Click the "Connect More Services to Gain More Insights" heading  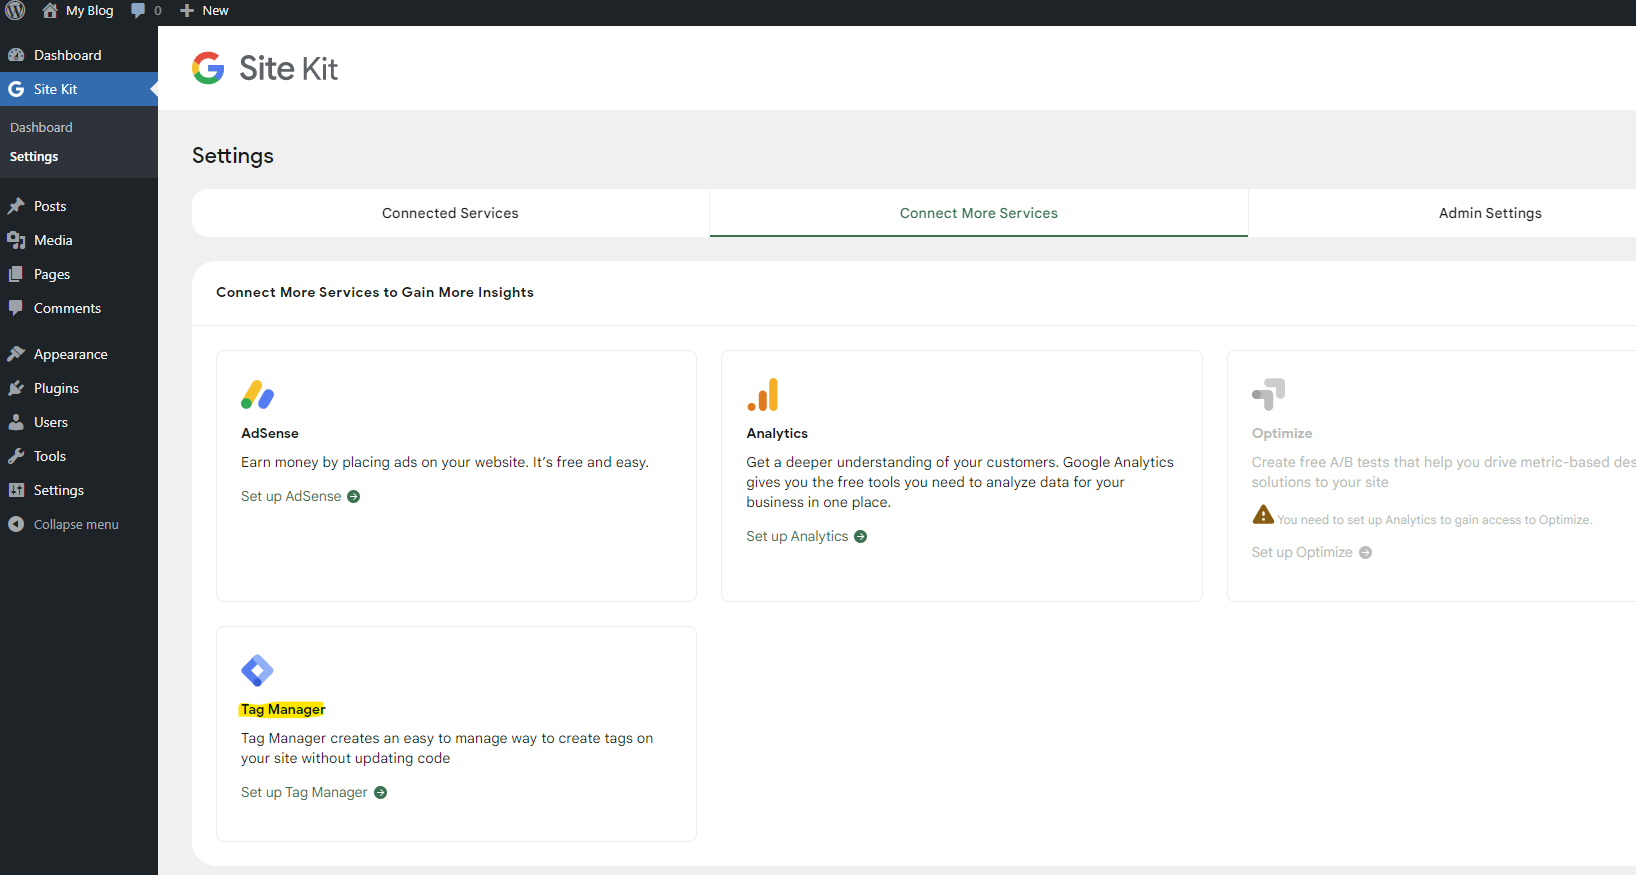(375, 292)
